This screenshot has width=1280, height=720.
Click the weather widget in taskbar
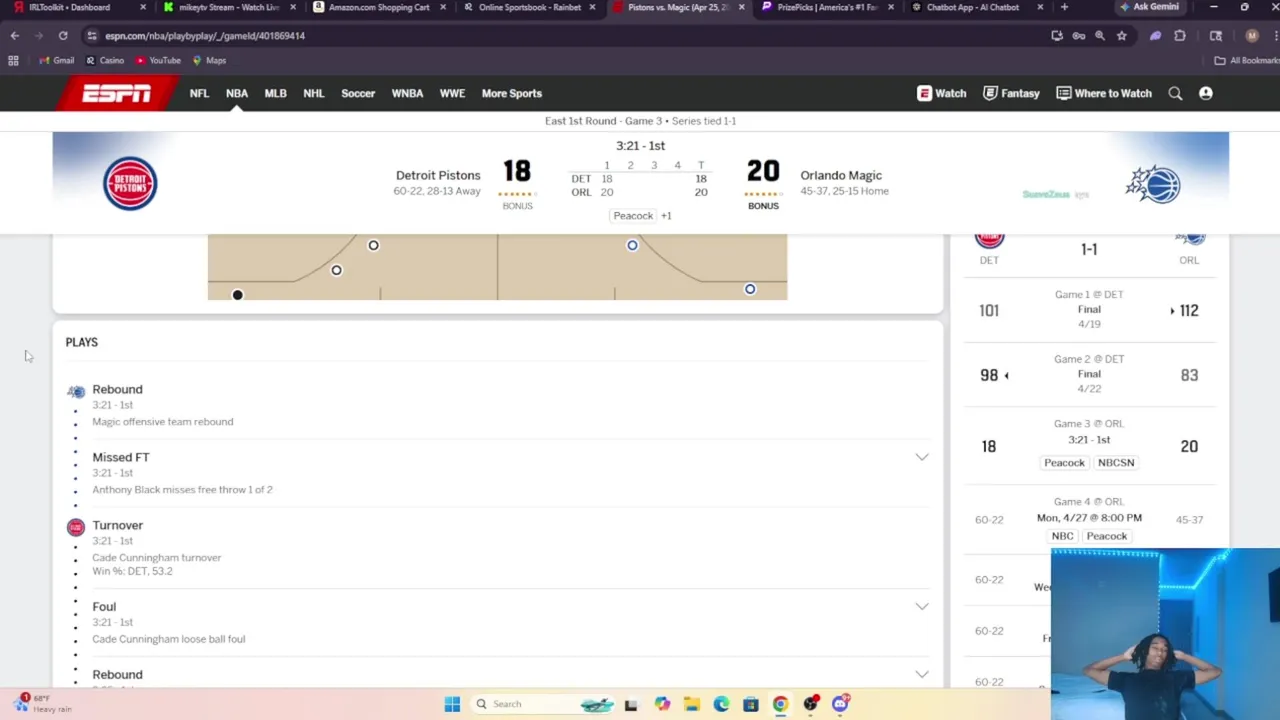point(44,704)
